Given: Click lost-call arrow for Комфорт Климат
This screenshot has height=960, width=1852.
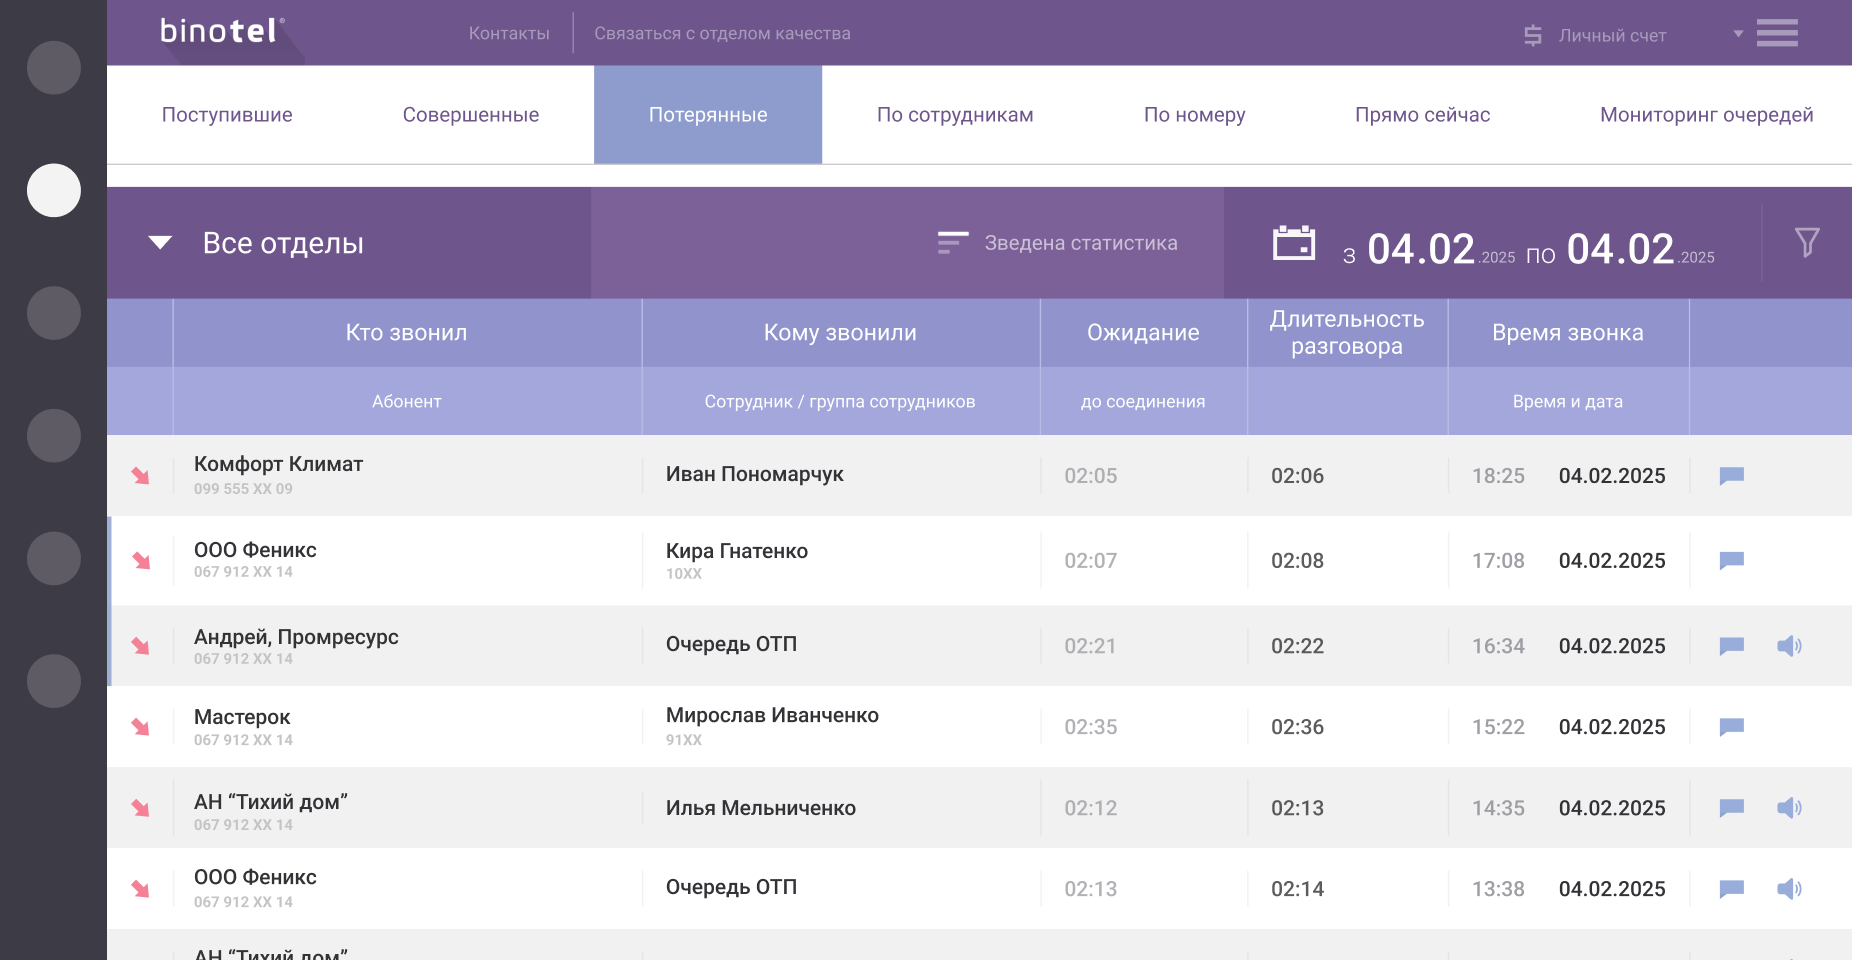Looking at the screenshot, I should 141,476.
